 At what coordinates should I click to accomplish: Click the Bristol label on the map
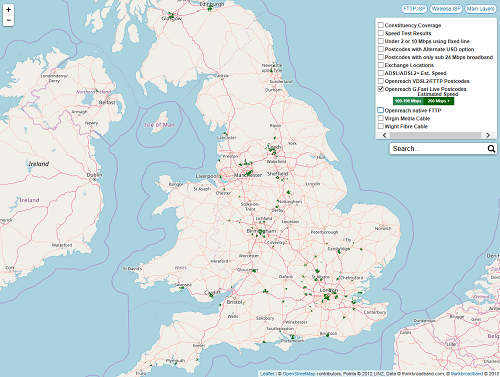(235, 302)
